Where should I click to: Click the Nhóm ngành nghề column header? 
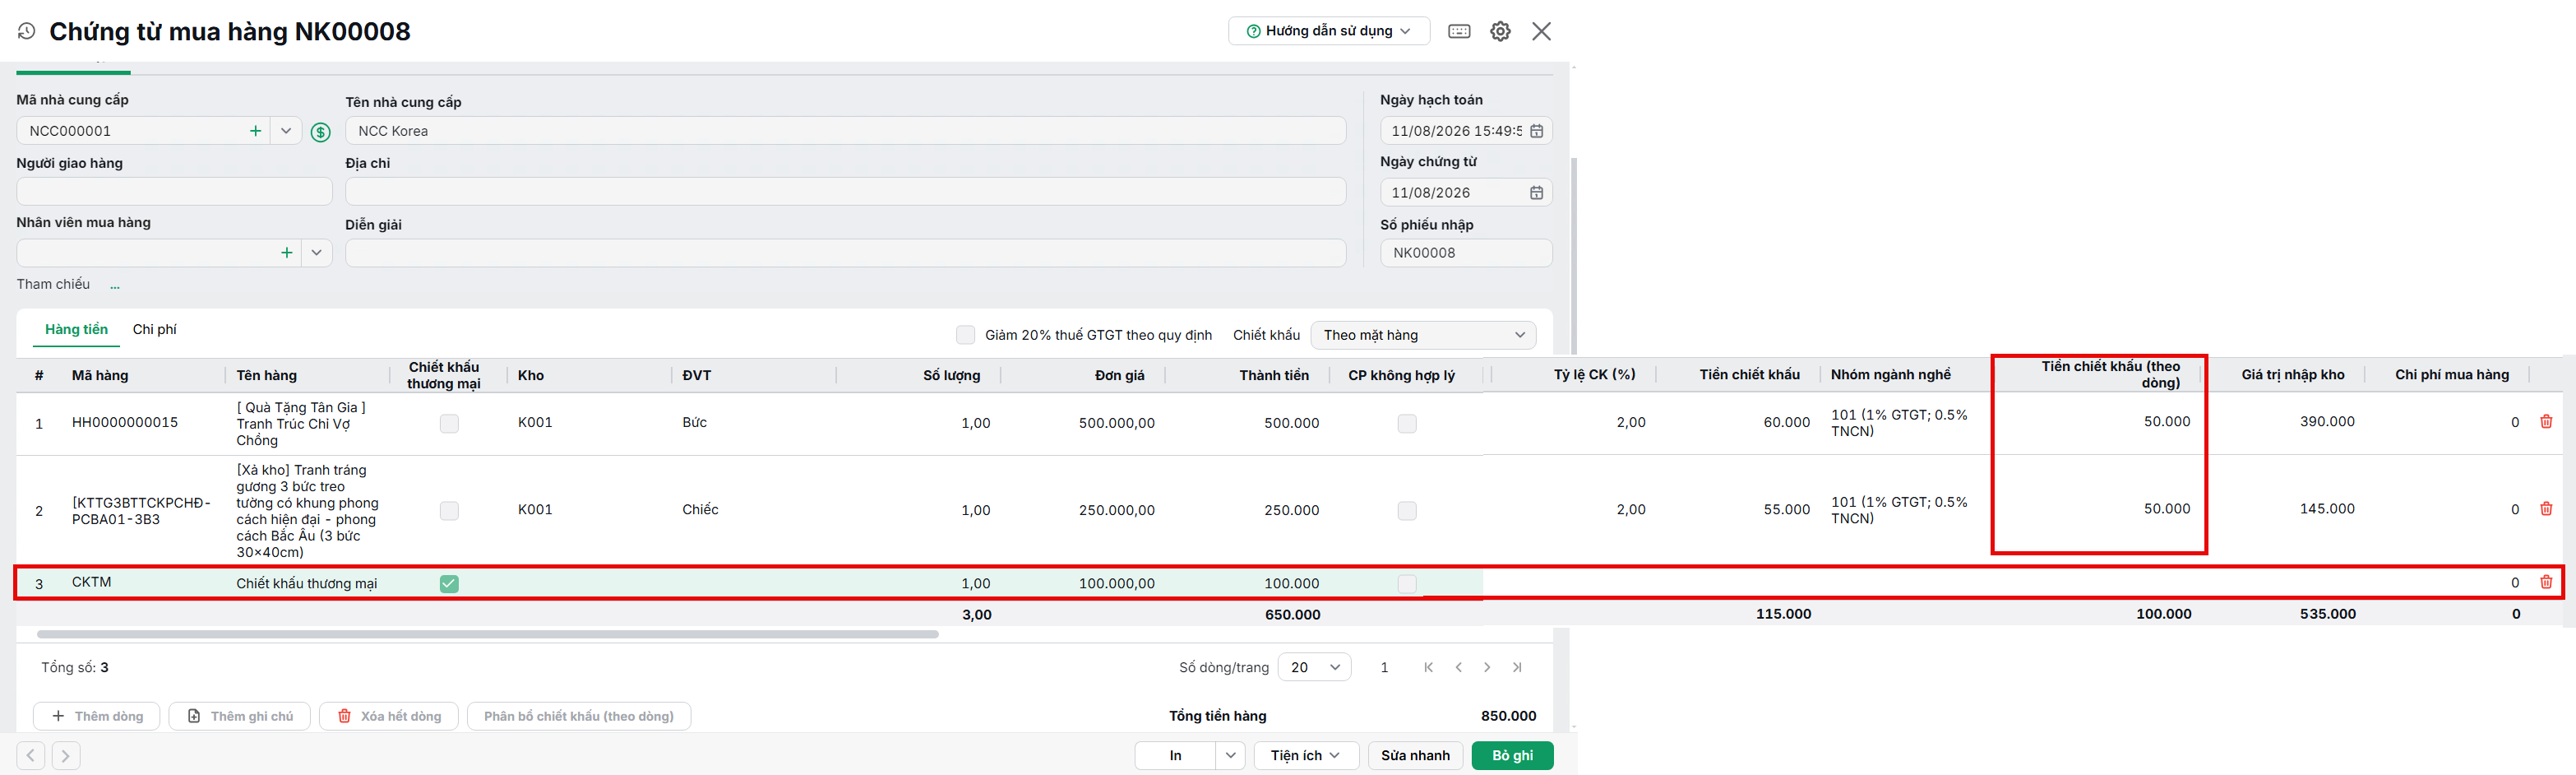click(x=1890, y=374)
